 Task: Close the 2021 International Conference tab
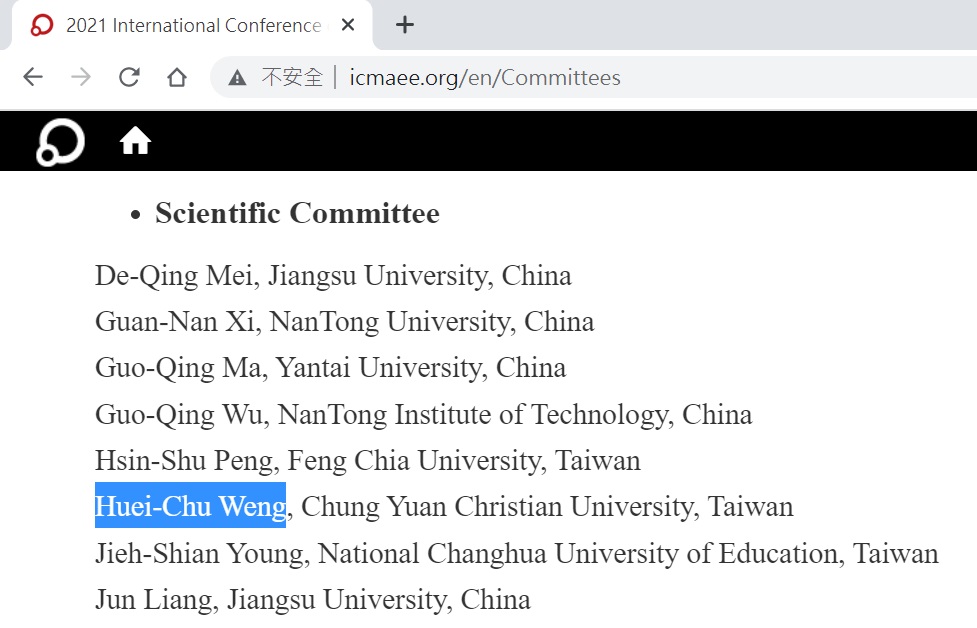click(348, 25)
